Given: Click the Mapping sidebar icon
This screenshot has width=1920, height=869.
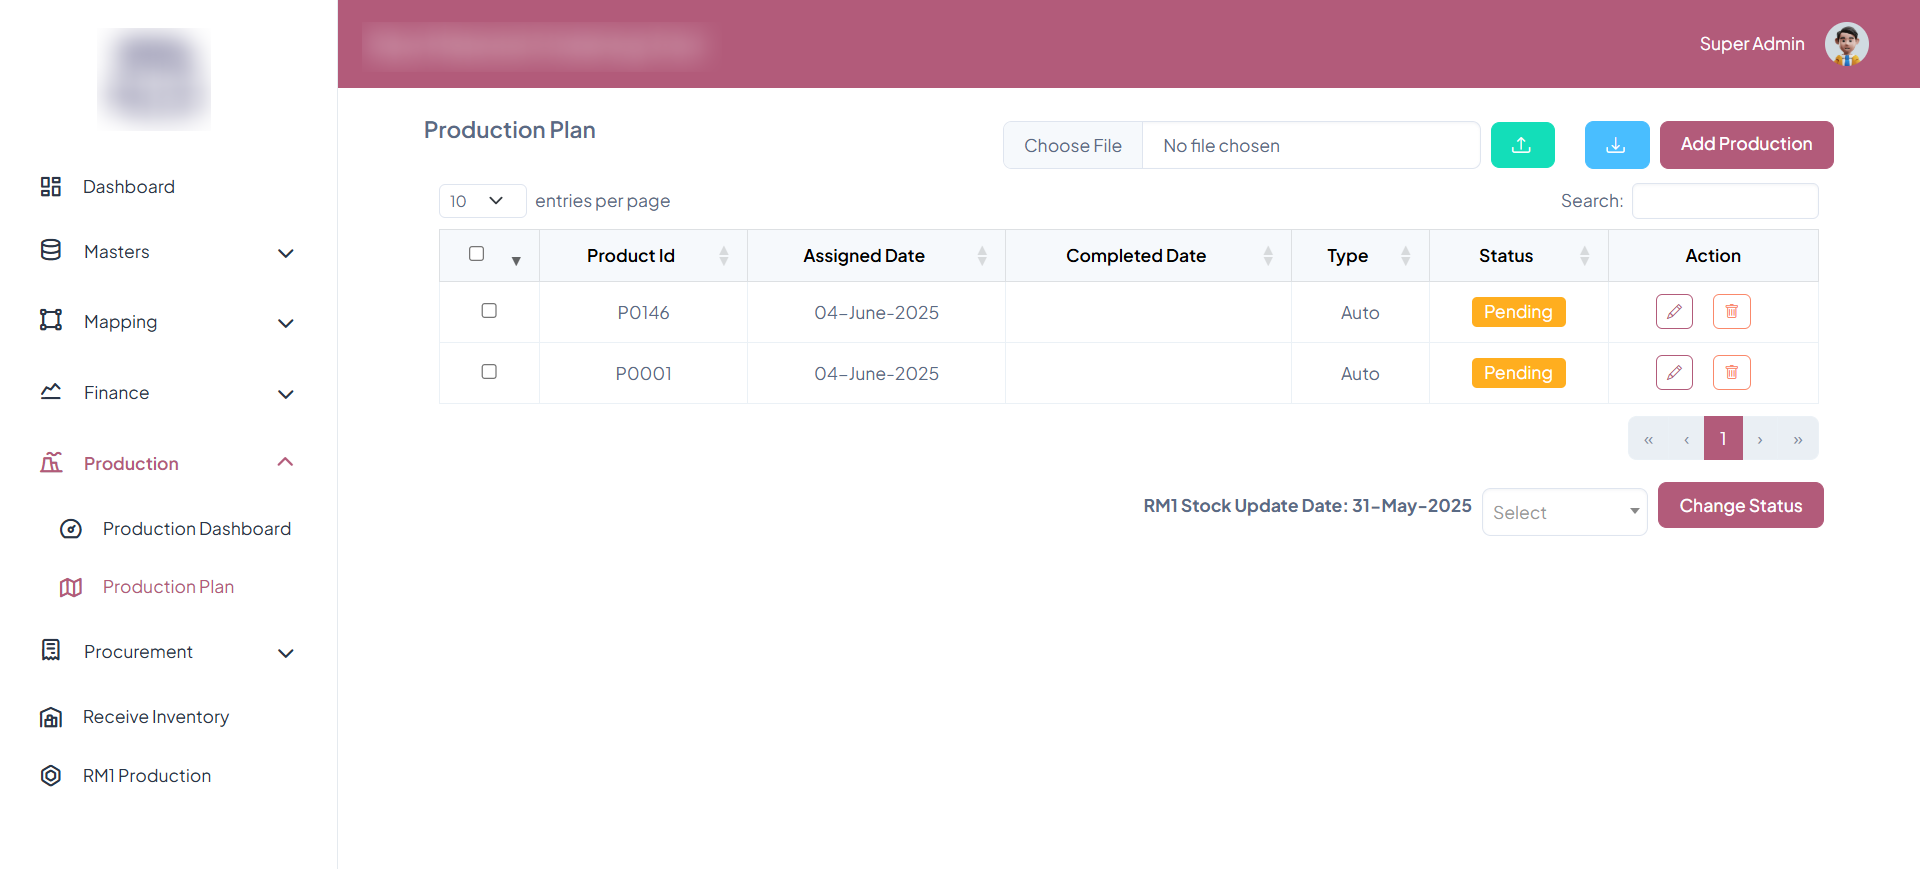Looking at the screenshot, I should point(51,320).
